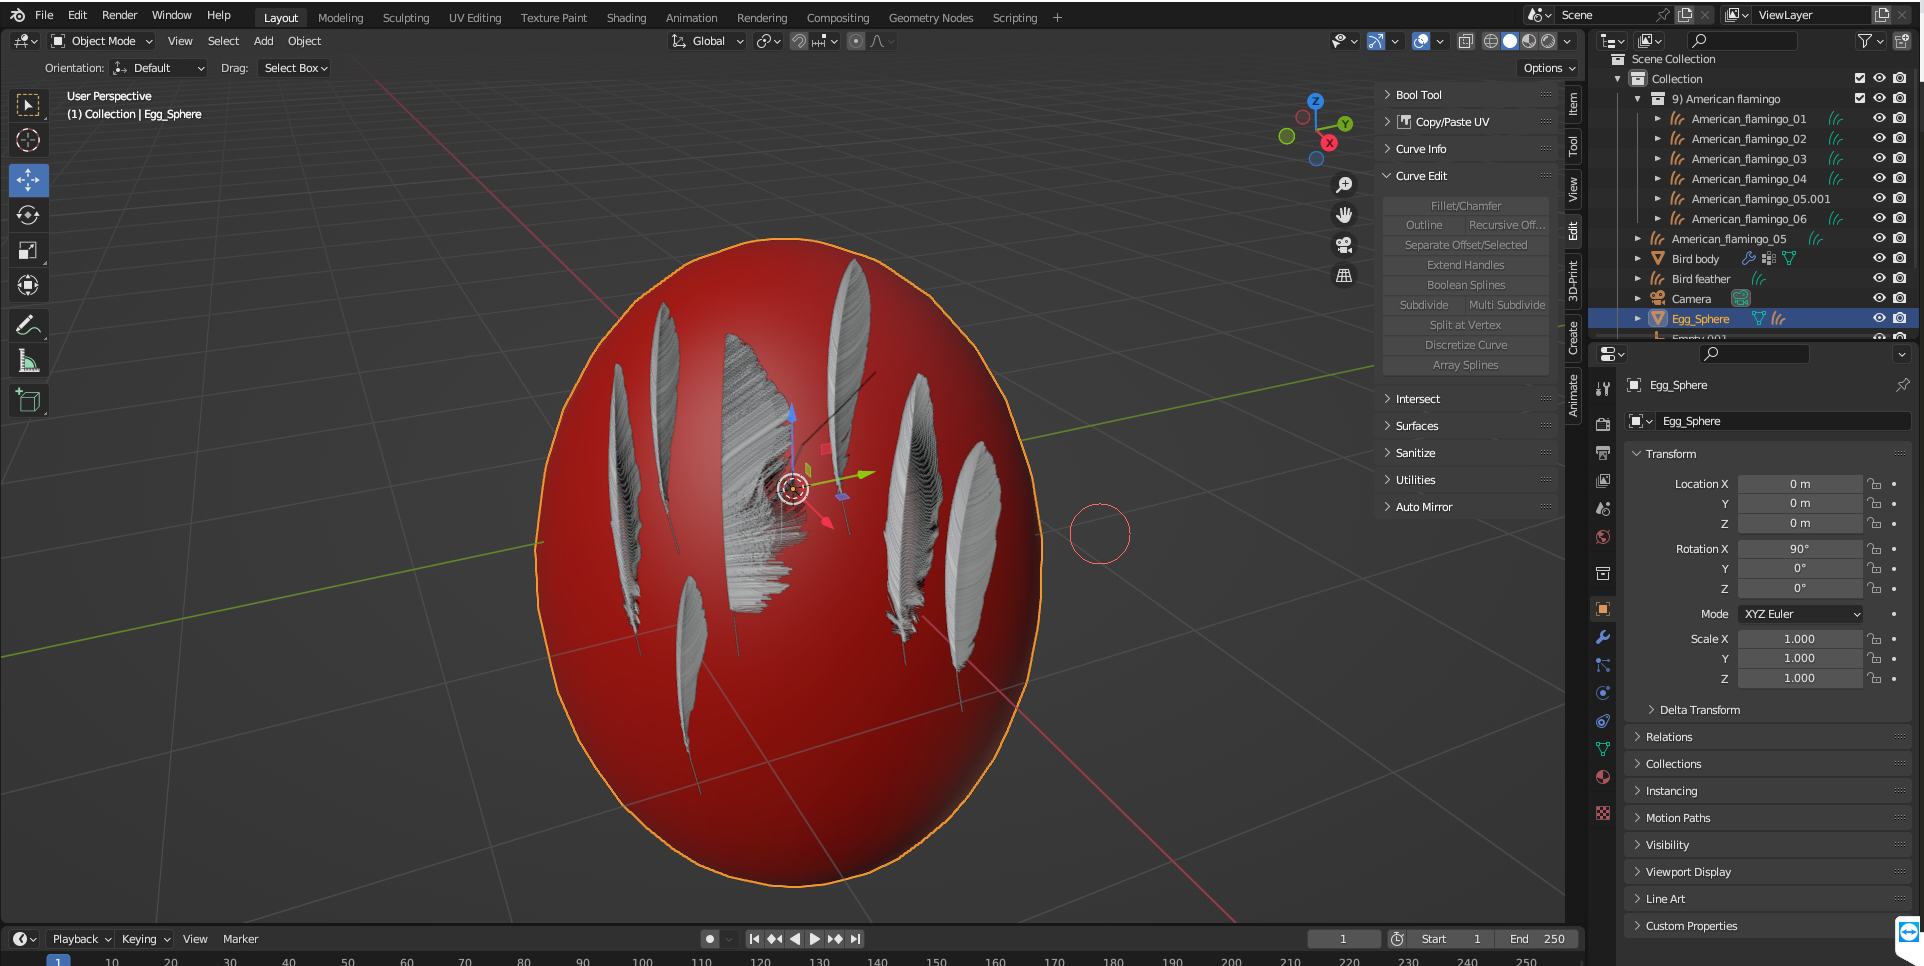Switch to the Geometry Nodes workspace tab
This screenshot has height=966, width=1924.
click(930, 18)
